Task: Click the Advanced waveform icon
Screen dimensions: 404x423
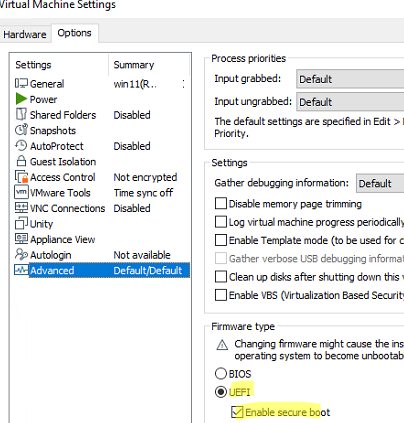Action: coord(21,270)
